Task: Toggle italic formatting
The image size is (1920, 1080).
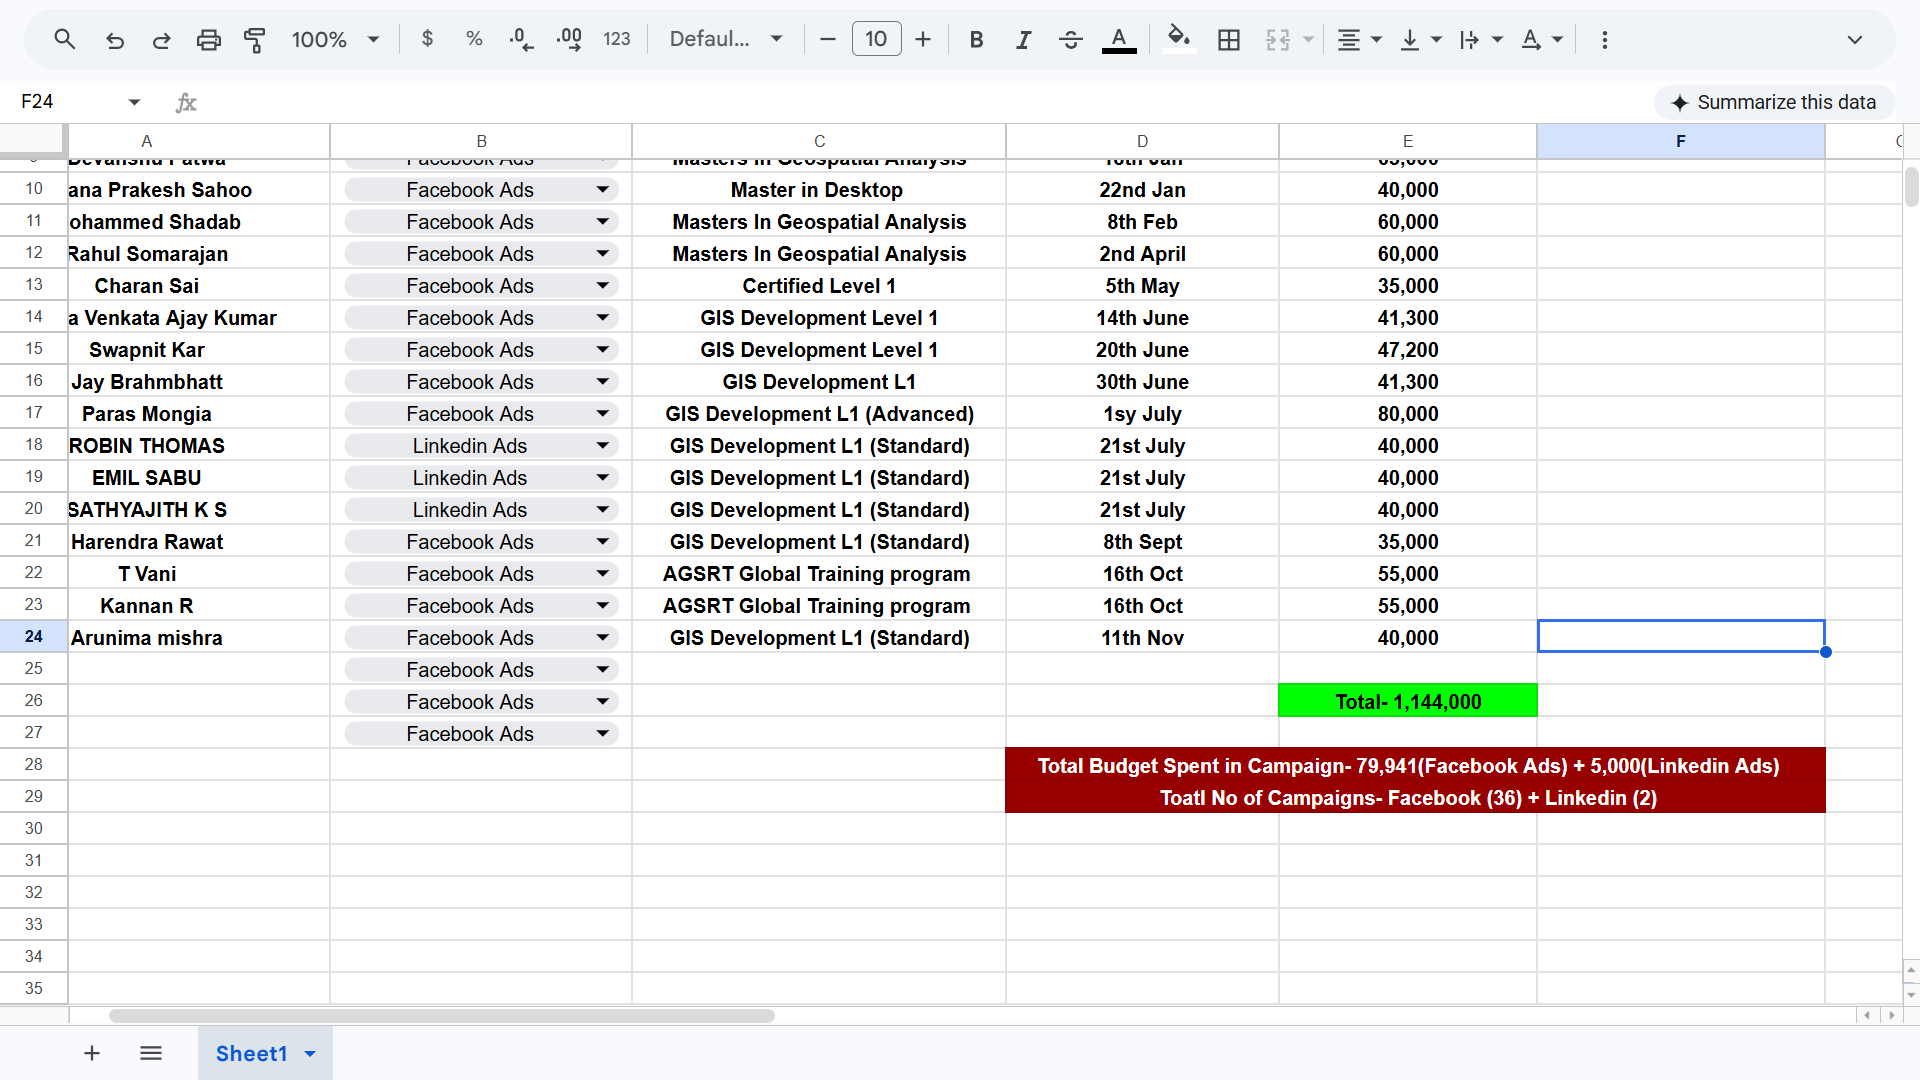Action: click(x=1022, y=39)
